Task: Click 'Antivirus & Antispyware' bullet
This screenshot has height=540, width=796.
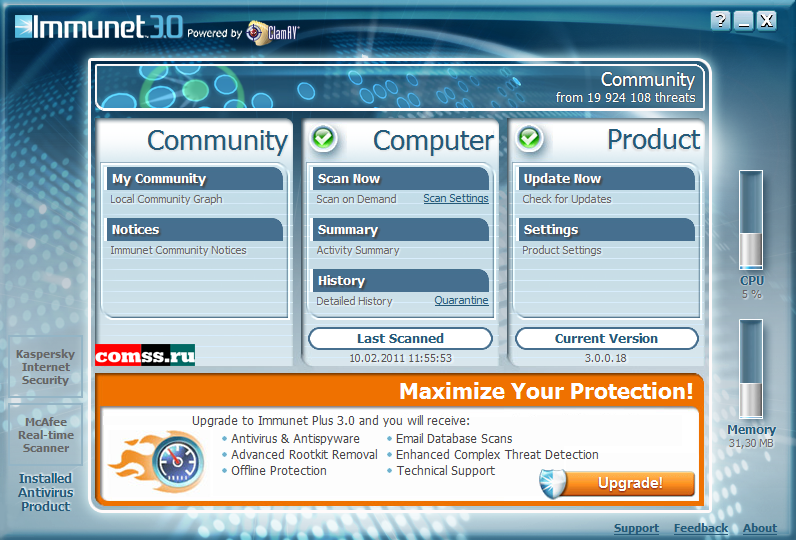Action: pyautogui.click(x=295, y=438)
